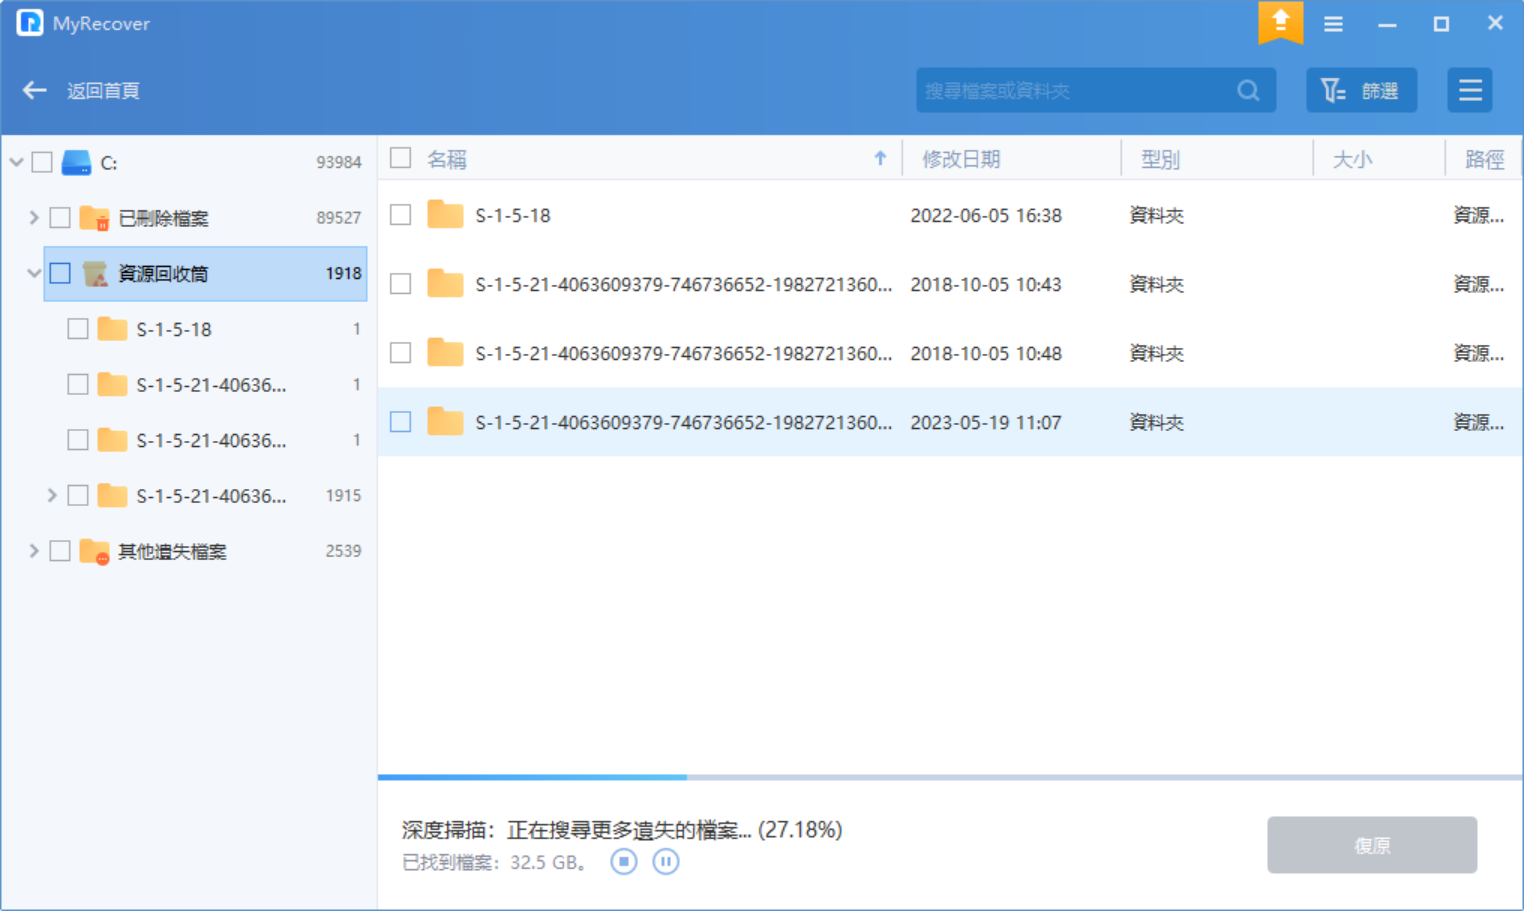Check the 2018-10-05 10:48 row checkbox
Viewport: 1524px width, 911px height.
pyautogui.click(x=401, y=353)
